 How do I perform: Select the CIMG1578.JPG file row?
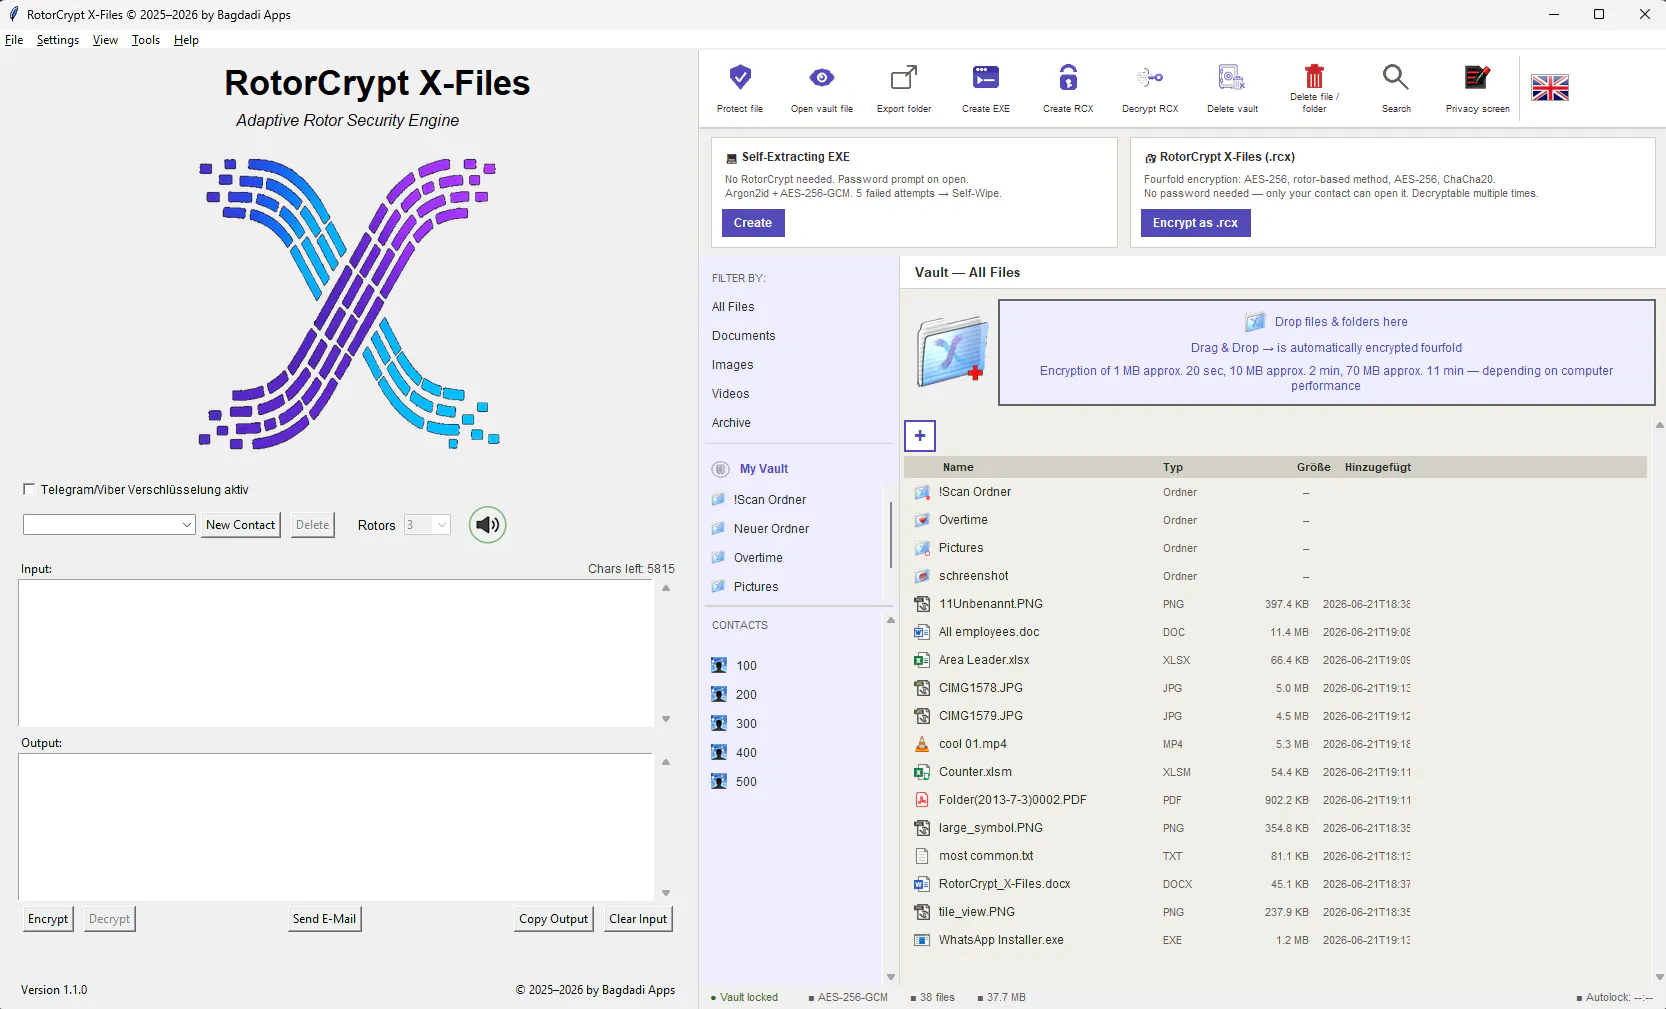point(1275,688)
